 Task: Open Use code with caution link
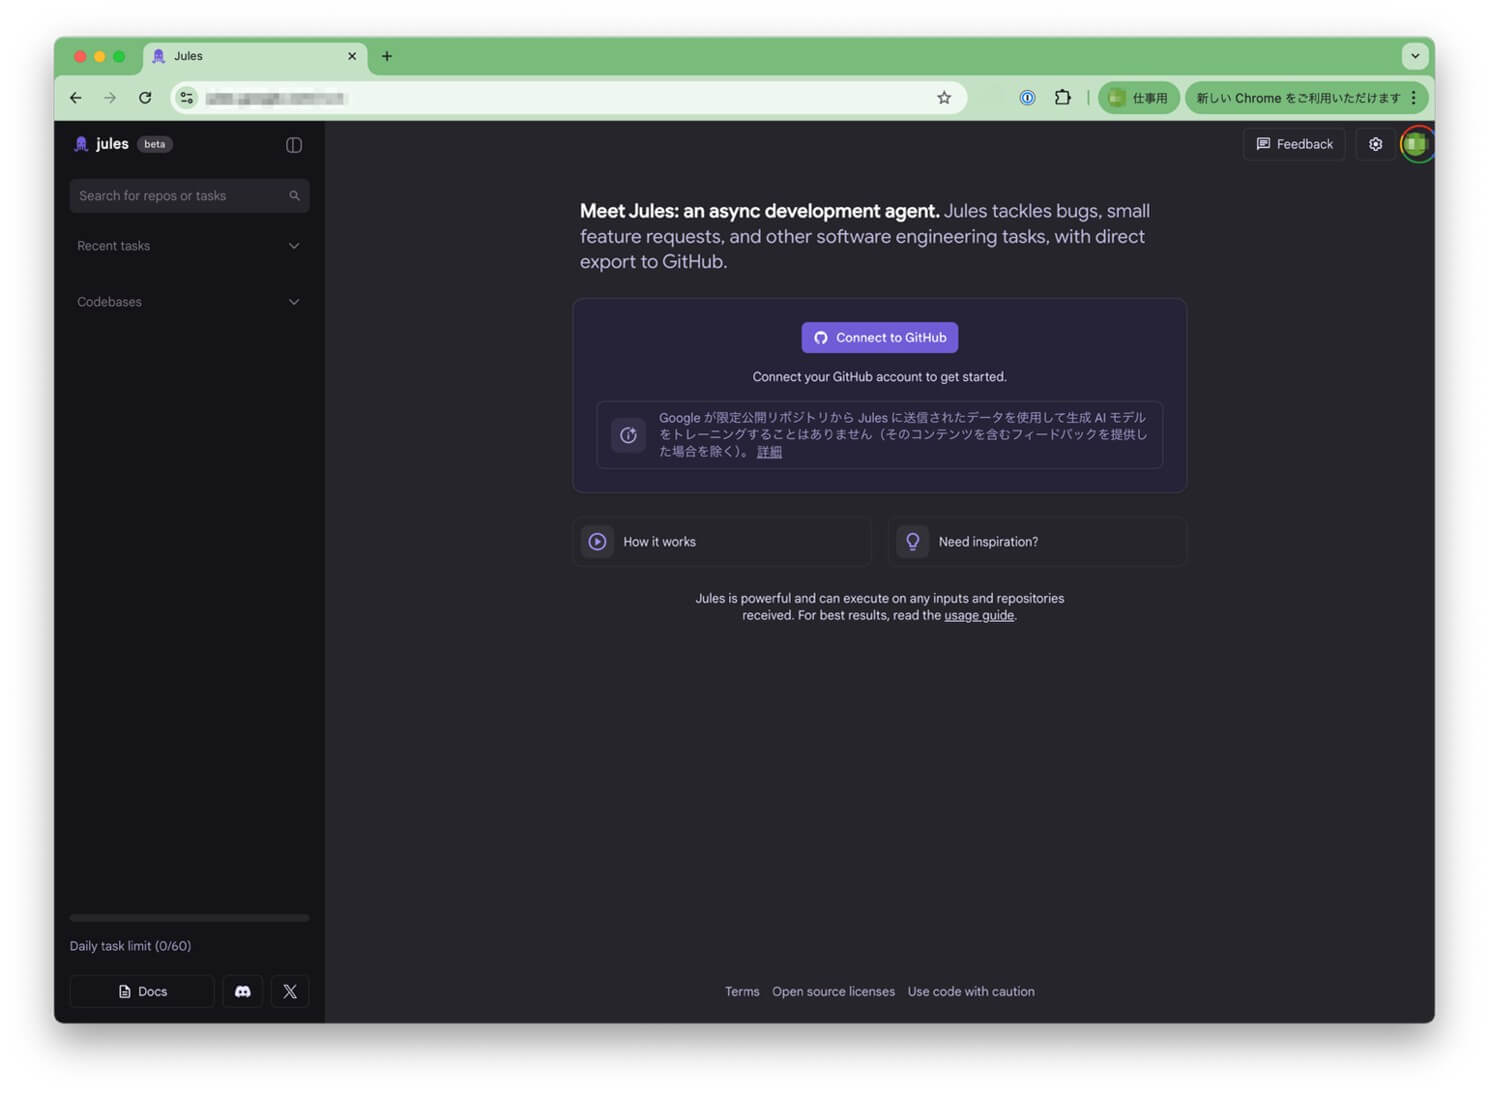point(971,991)
